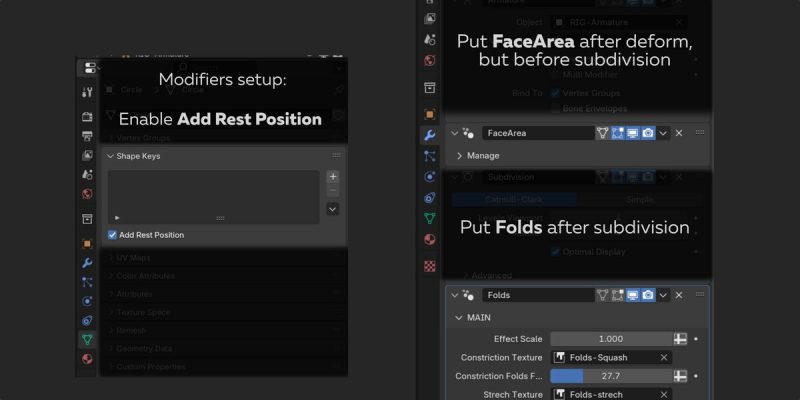
Task: Open Texture properties checkerboard tab in right panel
Action: (429, 266)
